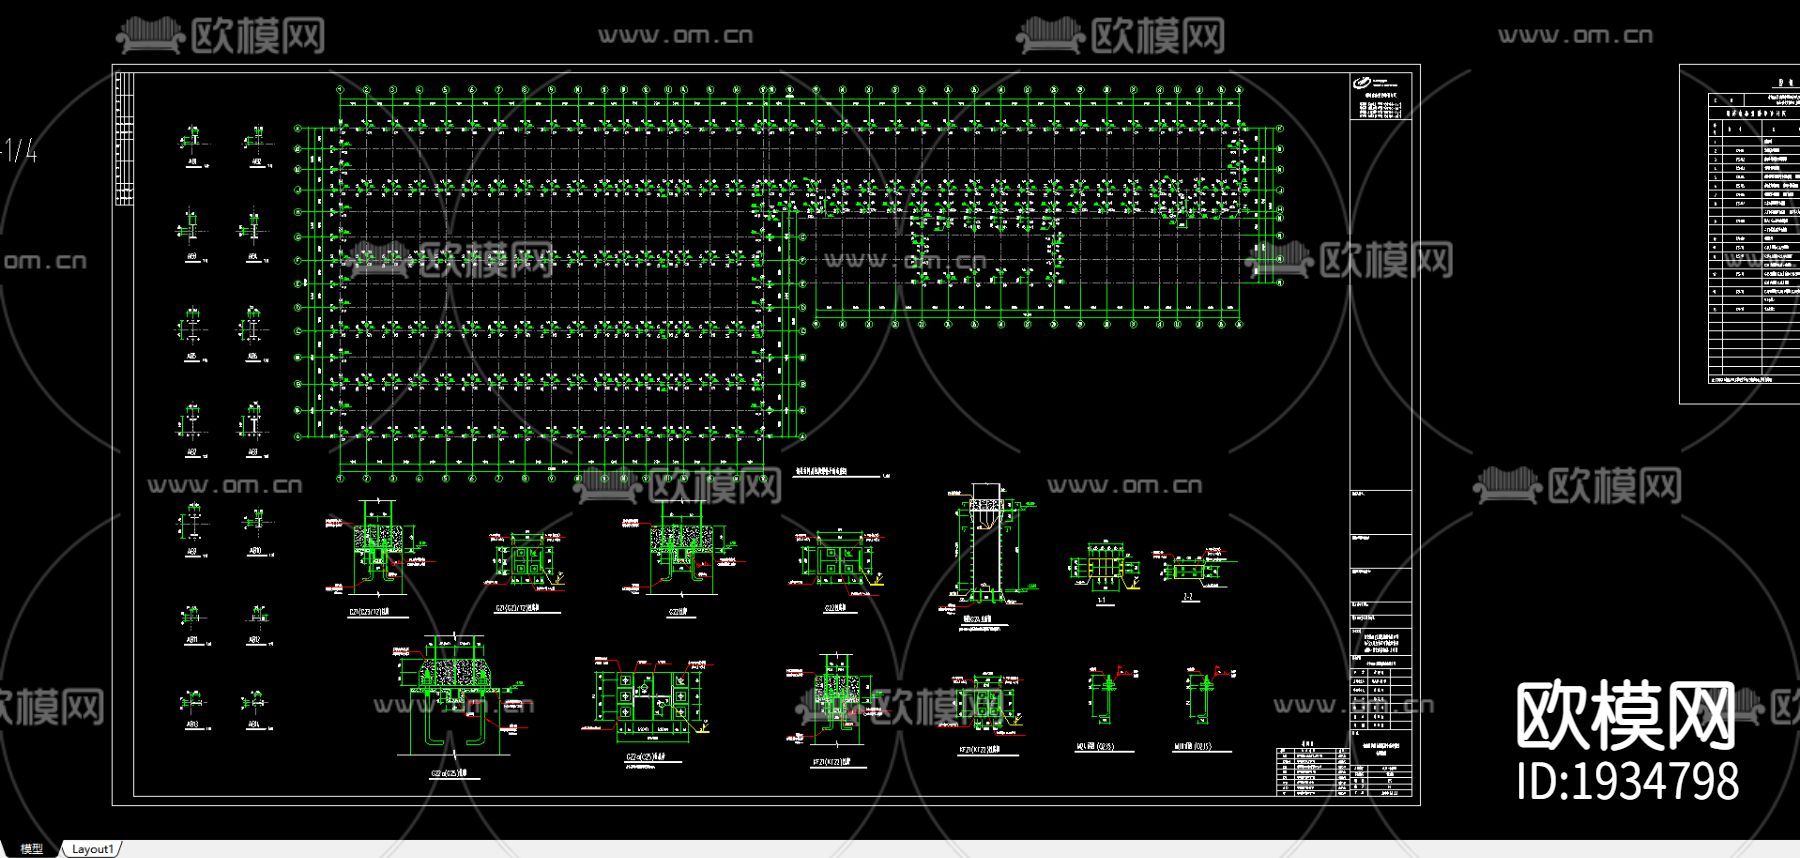Switch to the 模型 model tab
The width and height of the screenshot is (1800, 858).
pyautogui.click(x=32, y=849)
